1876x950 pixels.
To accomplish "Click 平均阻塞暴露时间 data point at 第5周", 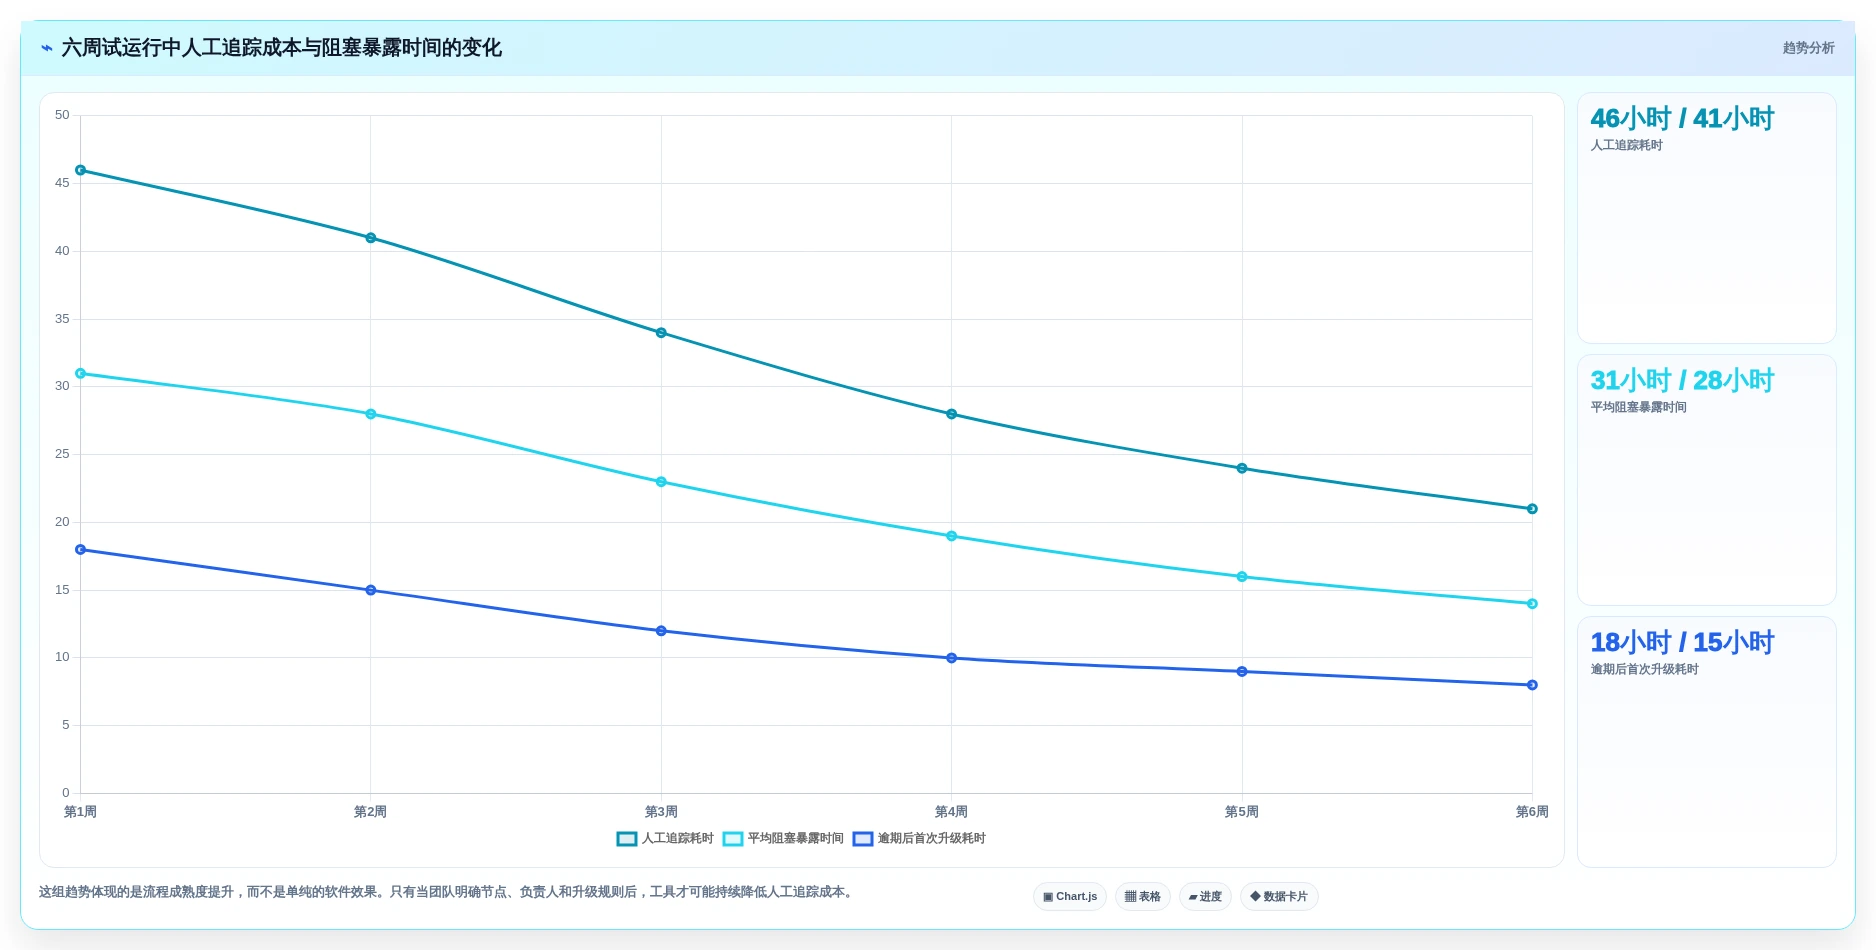I will pyautogui.click(x=1242, y=577).
